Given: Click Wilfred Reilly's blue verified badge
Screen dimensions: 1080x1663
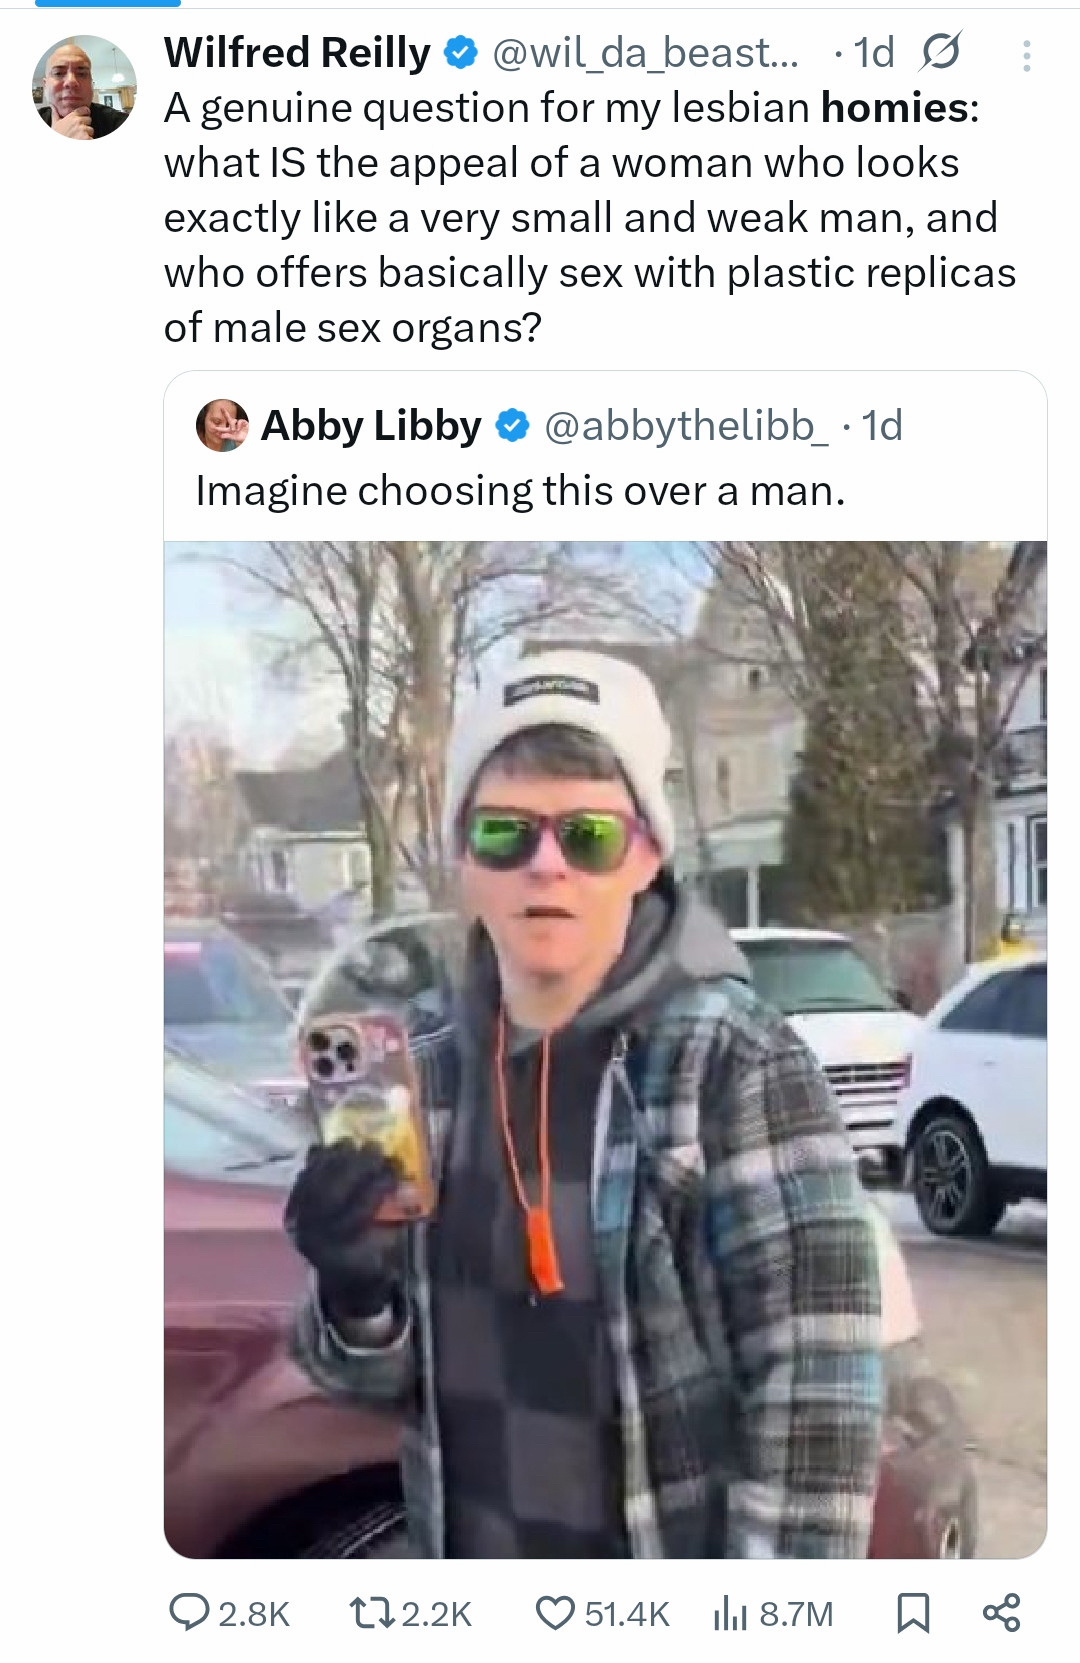Looking at the screenshot, I should click(x=460, y=52).
